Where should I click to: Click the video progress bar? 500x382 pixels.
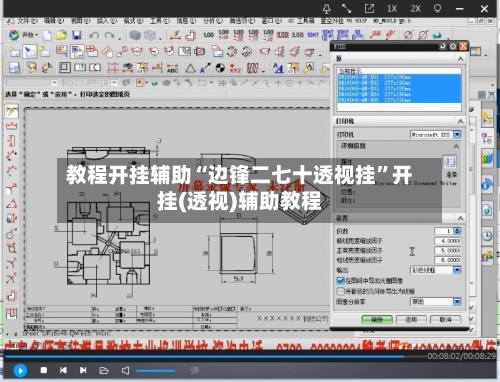click(x=215, y=356)
